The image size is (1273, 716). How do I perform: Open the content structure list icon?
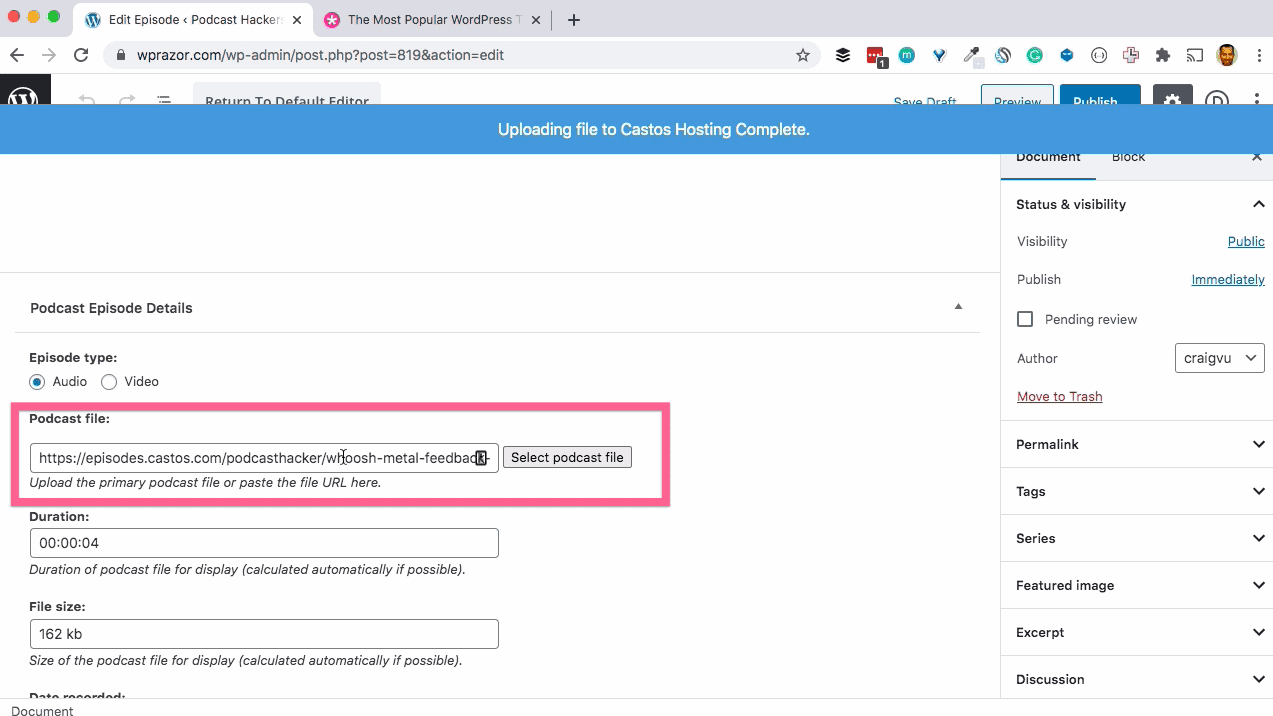[164, 100]
